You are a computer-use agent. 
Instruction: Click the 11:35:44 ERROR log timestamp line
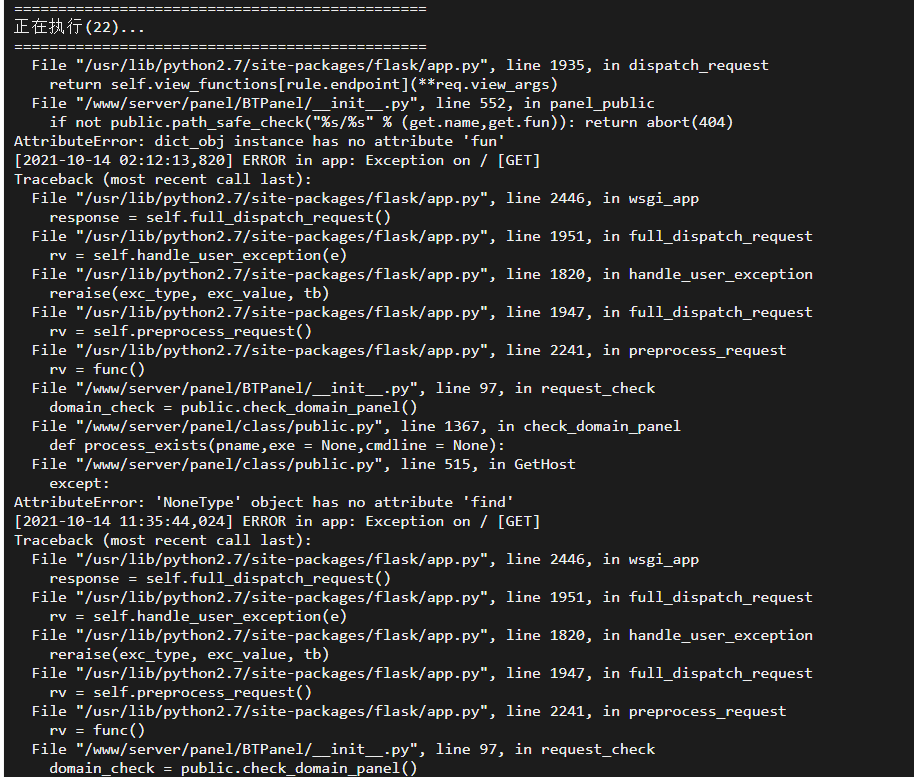(x=277, y=521)
